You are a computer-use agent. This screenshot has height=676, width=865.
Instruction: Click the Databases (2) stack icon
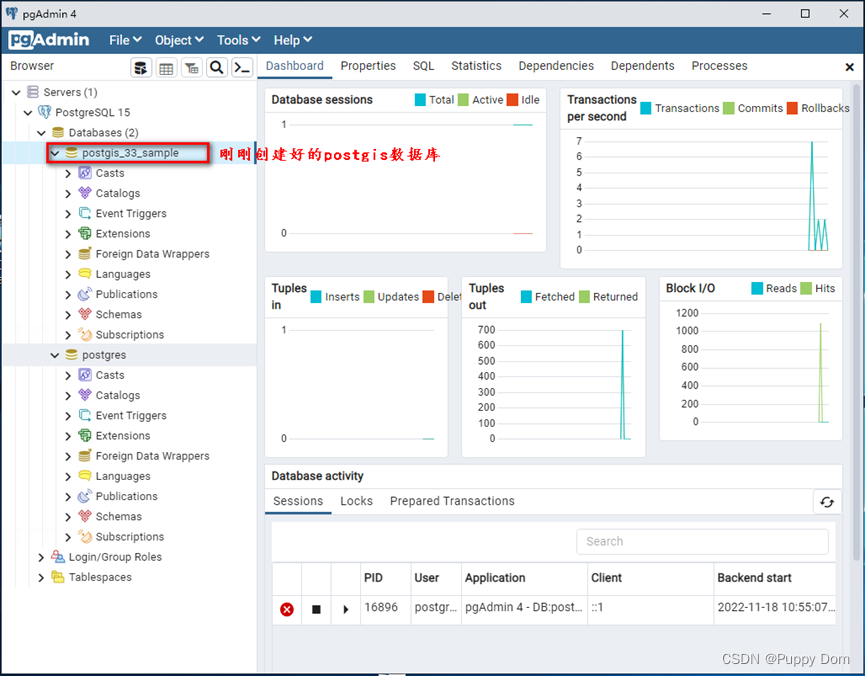point(58,132)
